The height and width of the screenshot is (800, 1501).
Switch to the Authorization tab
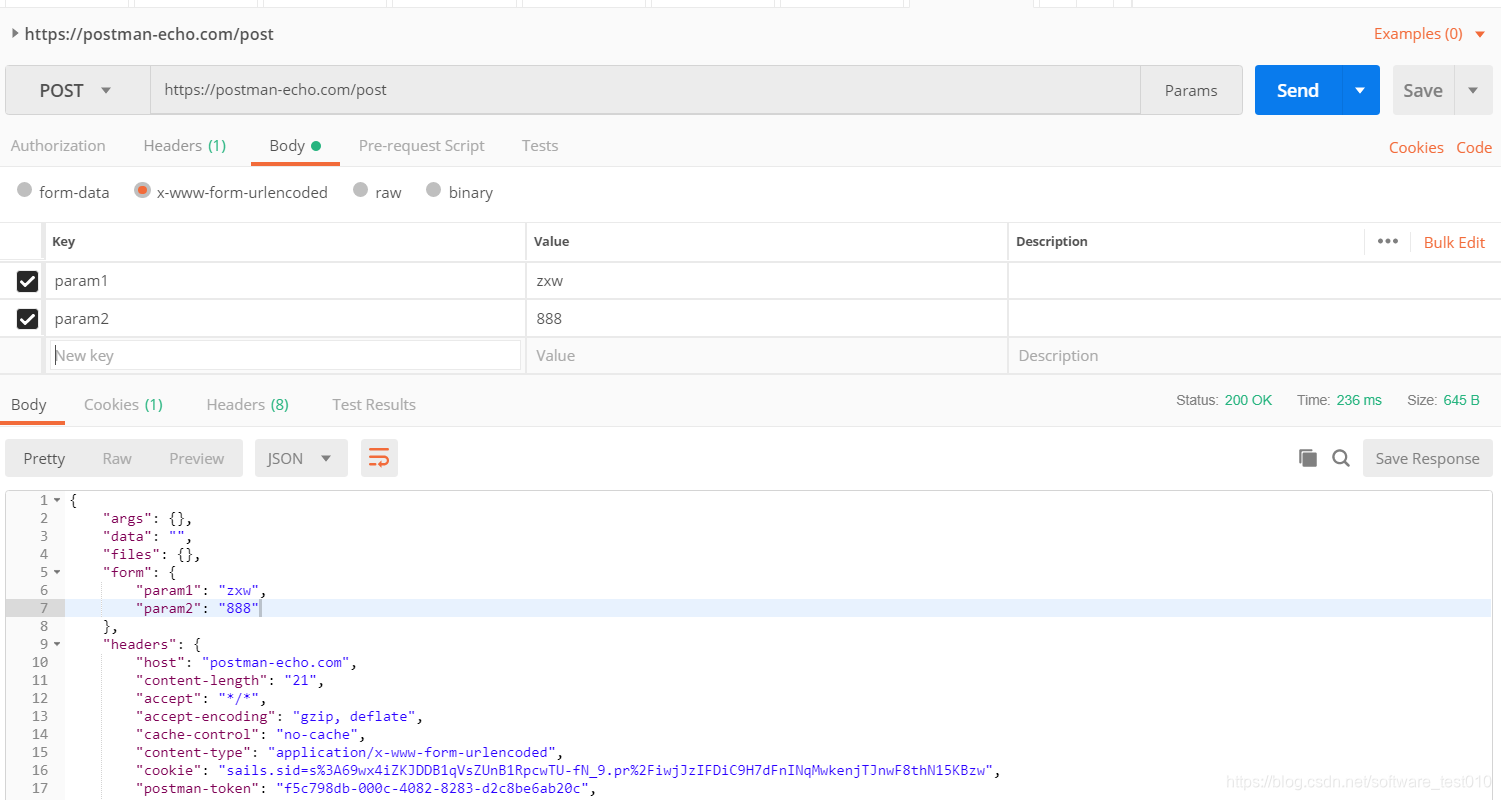coord(58,145)
